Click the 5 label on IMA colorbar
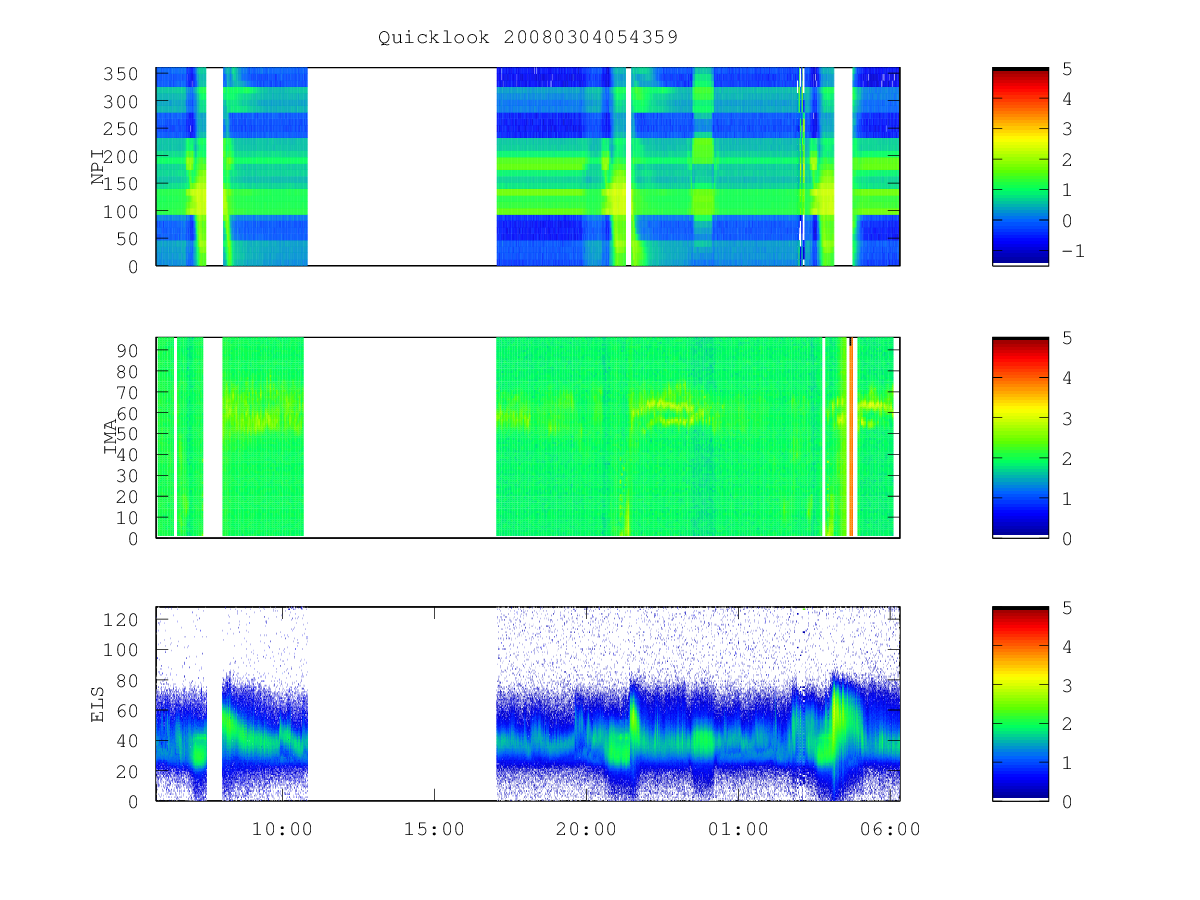Image resolution: width=1200 pixels, height=900 pixels. [x=1067, y=338]
